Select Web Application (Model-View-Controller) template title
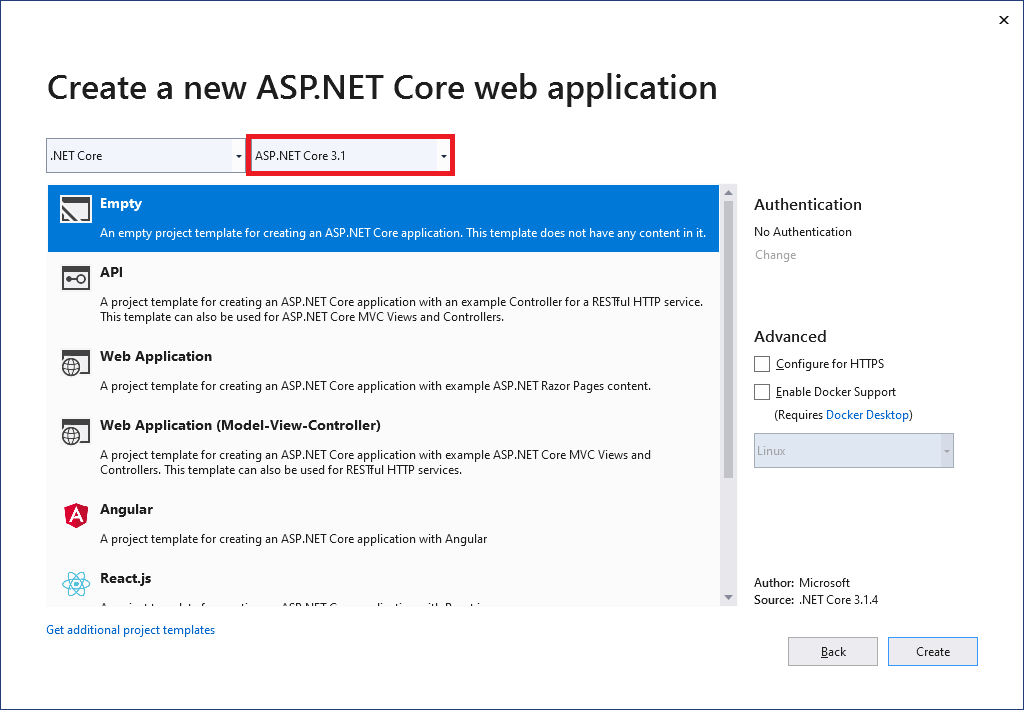This screenshot has height=710, width=1024. click(240, 425)
